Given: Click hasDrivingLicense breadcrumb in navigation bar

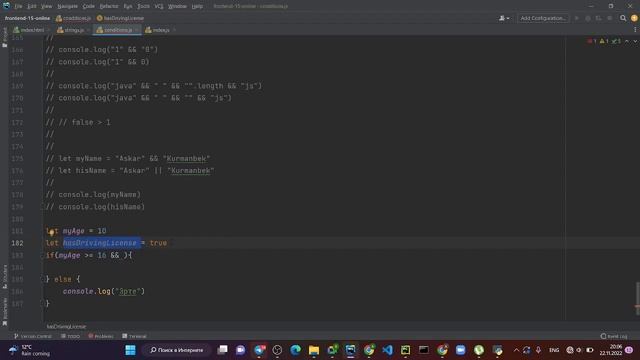Looking at the screenshot, I should (x=120, y=18).
